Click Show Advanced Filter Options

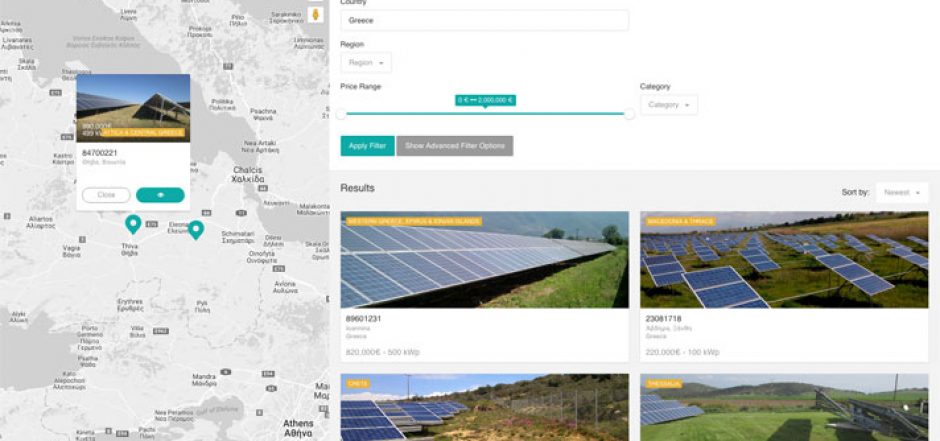pyautogui.click(x=454, y=146)
